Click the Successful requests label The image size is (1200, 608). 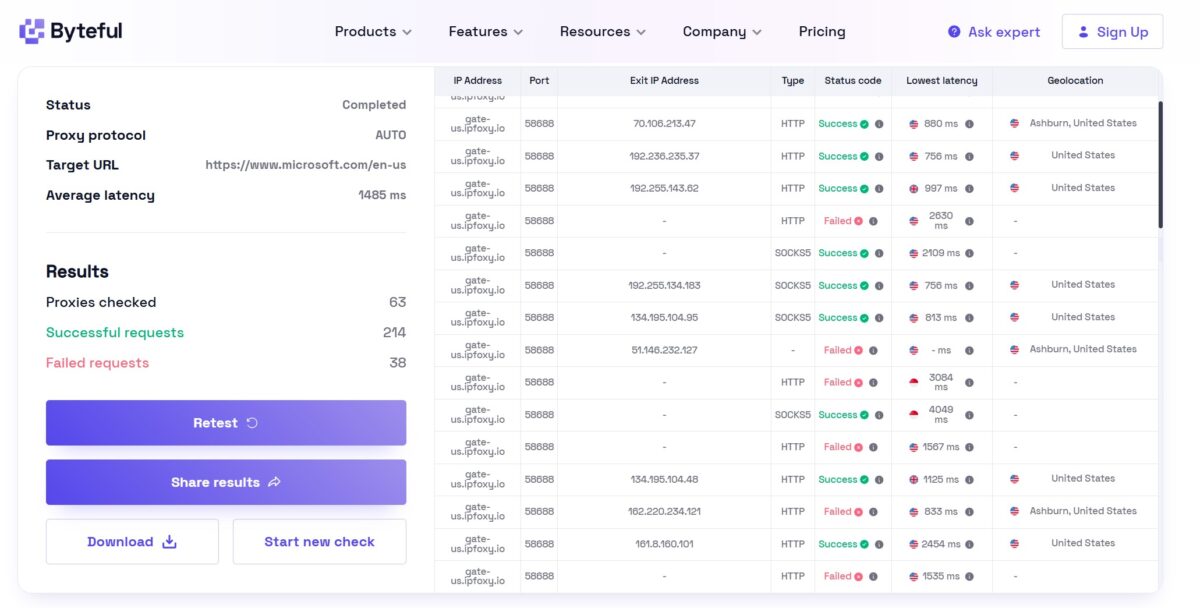click(115, 333)
